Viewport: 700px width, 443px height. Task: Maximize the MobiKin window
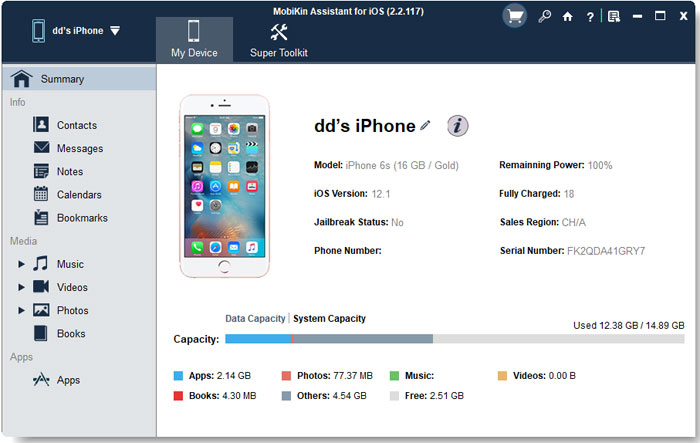coord(660,16)
